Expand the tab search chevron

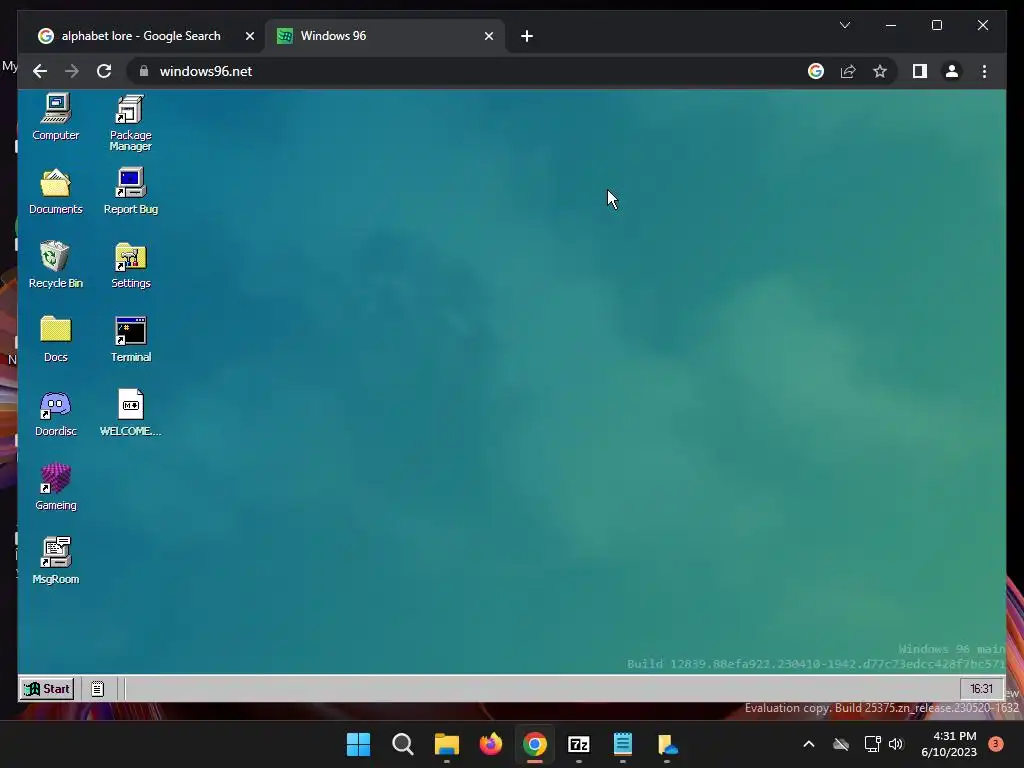pyautogui.click(x=844, y=25)
